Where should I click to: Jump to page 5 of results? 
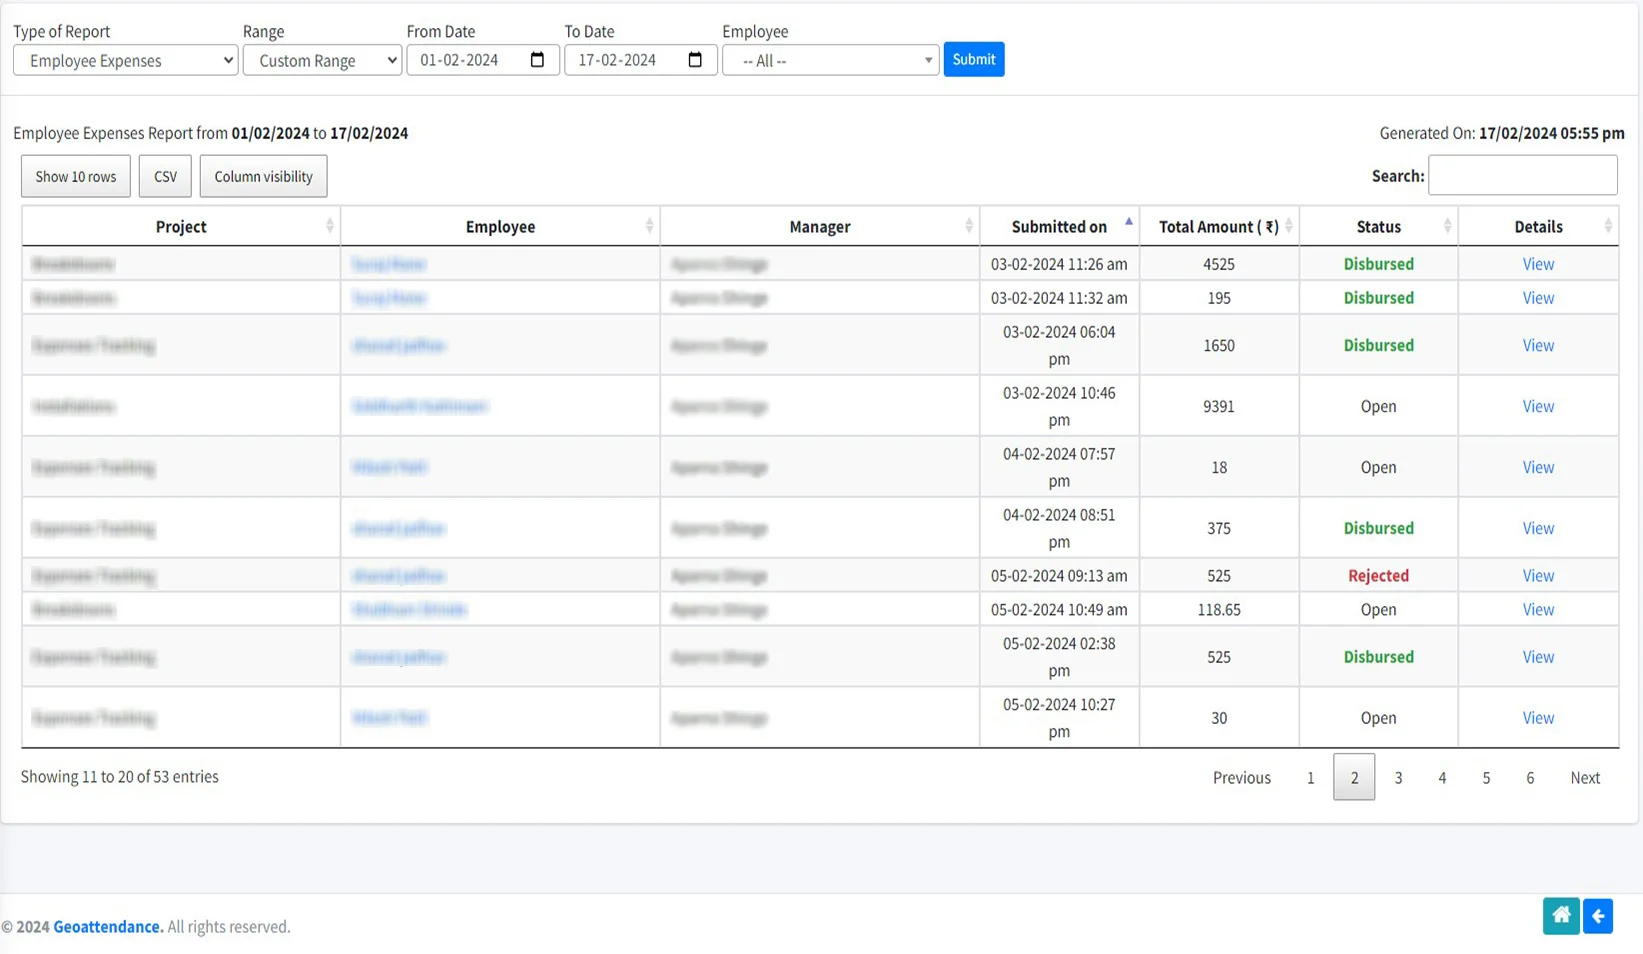1486,777
